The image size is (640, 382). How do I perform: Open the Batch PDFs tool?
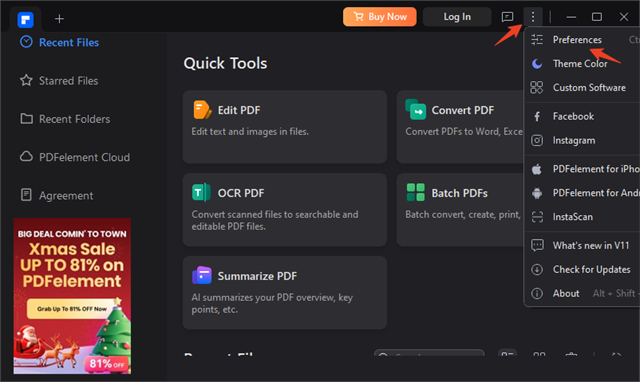tap(460, 209)
